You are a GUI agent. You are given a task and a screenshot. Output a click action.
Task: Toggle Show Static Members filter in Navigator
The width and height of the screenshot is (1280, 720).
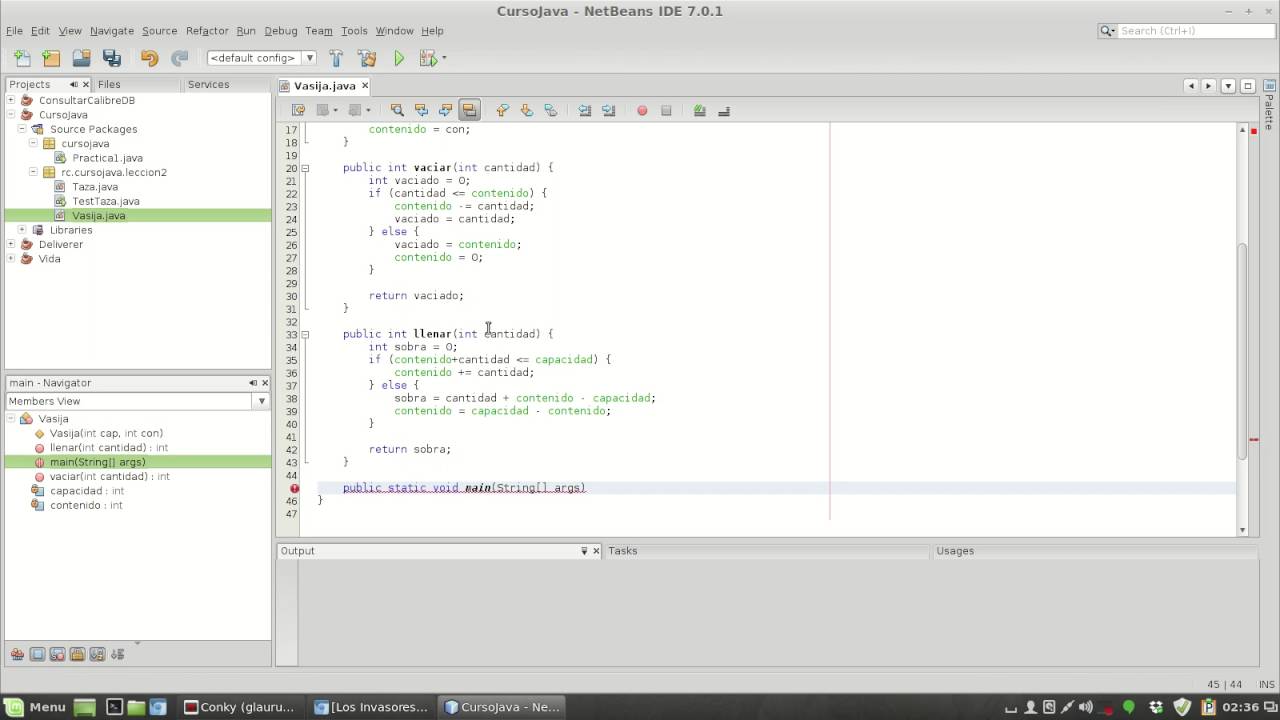(x=57, y=655)
